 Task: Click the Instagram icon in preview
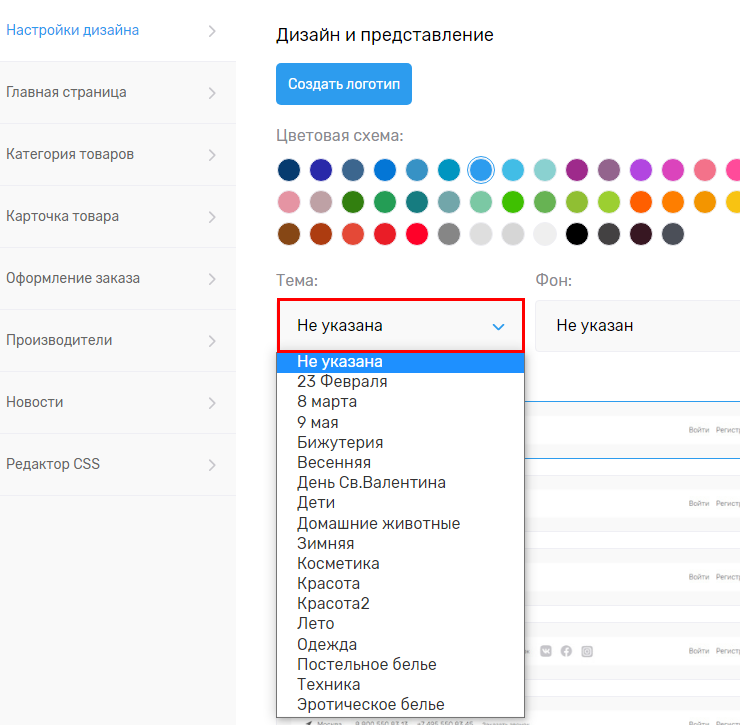[x=587, y=651]
